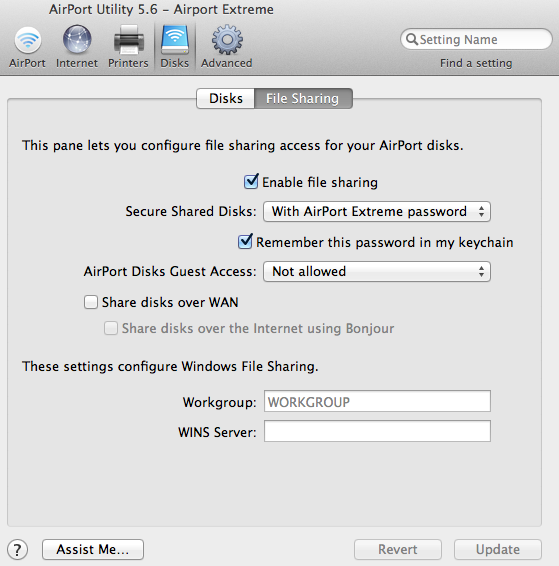Toggle Enable file sharing checkbox

(251, 182)
